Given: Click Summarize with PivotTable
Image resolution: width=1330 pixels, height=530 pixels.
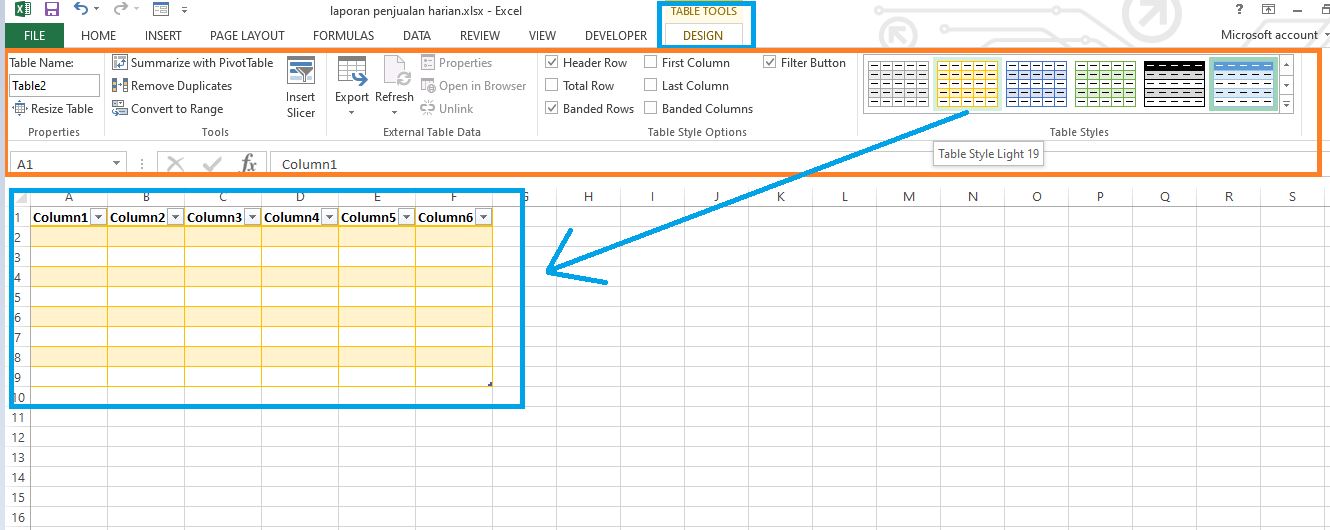Looking at the screenshot, I should (x=193, y=63).
